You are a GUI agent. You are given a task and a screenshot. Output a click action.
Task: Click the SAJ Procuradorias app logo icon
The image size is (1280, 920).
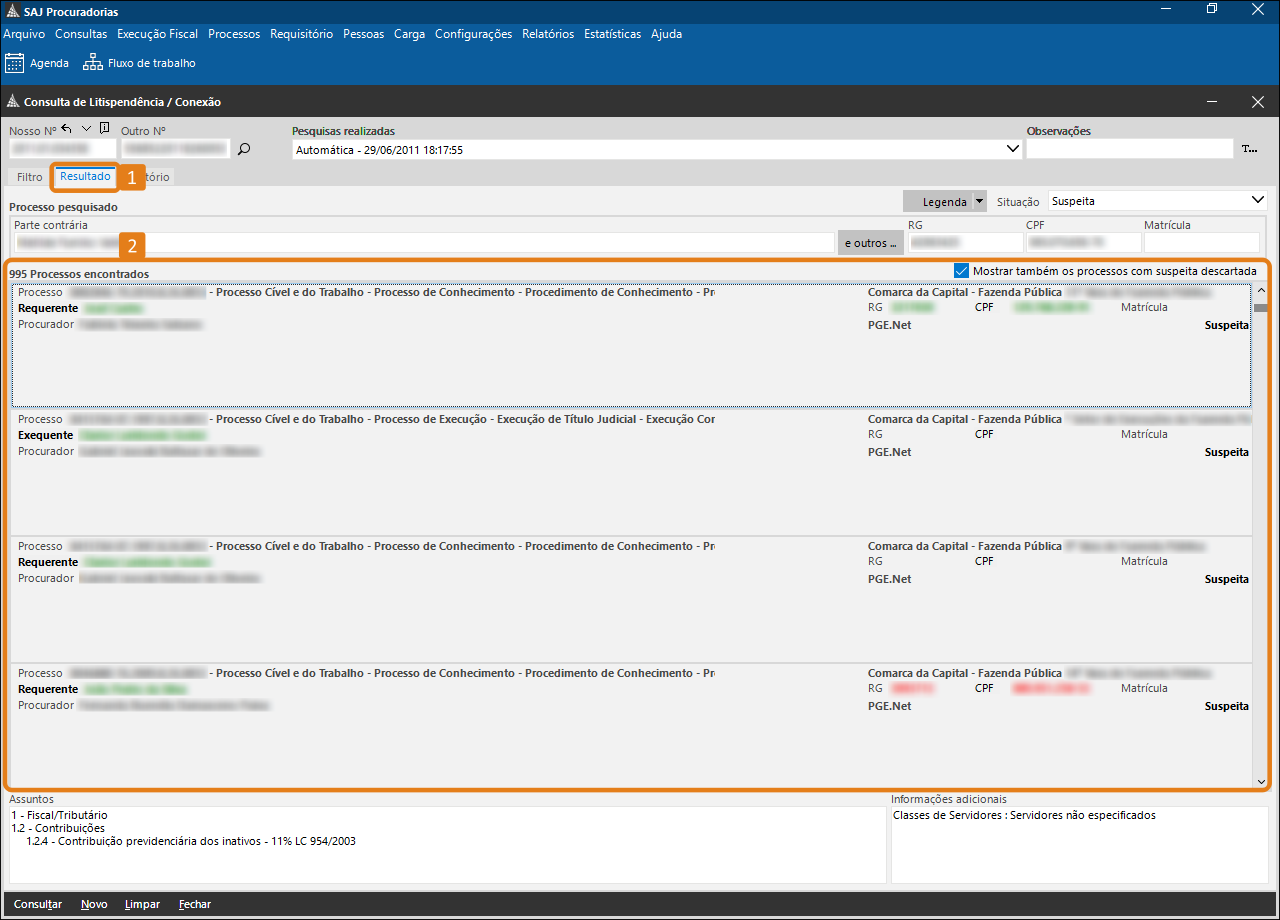click(x=12, y=11)
